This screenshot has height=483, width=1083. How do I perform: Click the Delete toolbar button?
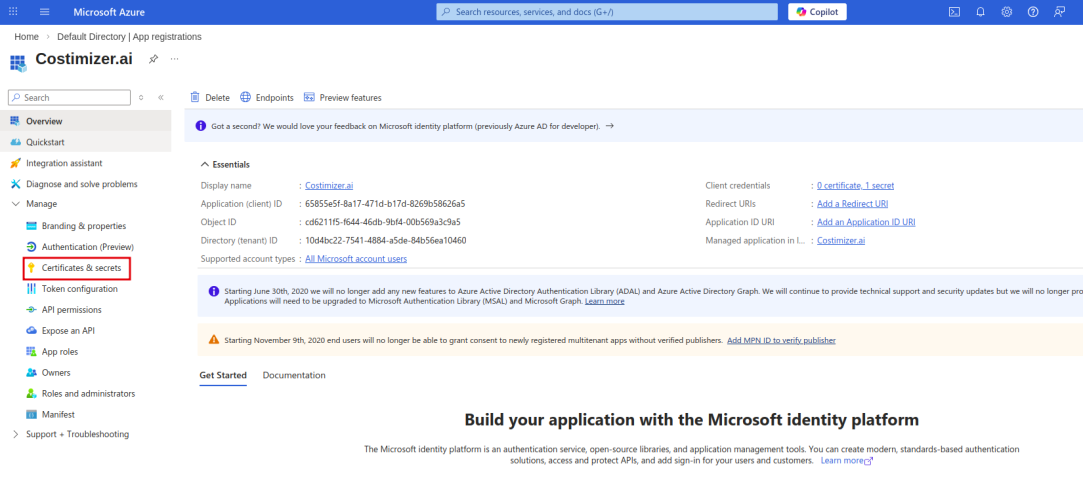[210, 97]
